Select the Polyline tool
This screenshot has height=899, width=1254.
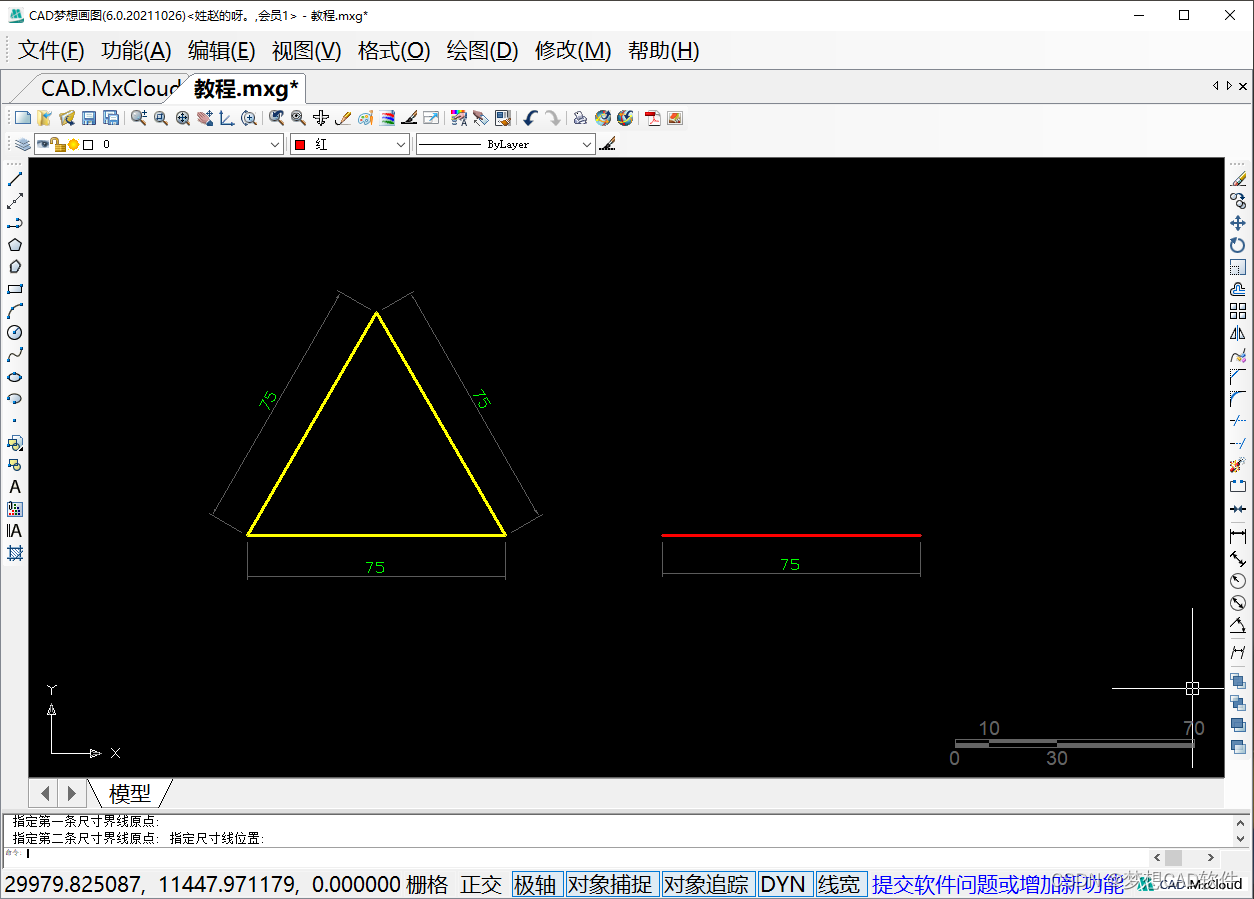click(x=15, y=223)
